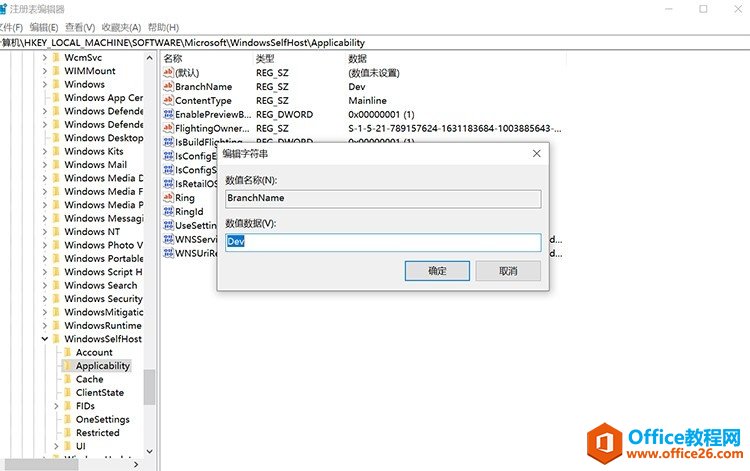Viewport: 750px width, 471px height.
Task: Select the WindowsMitigatic tree key
Action: pos(103,312)
